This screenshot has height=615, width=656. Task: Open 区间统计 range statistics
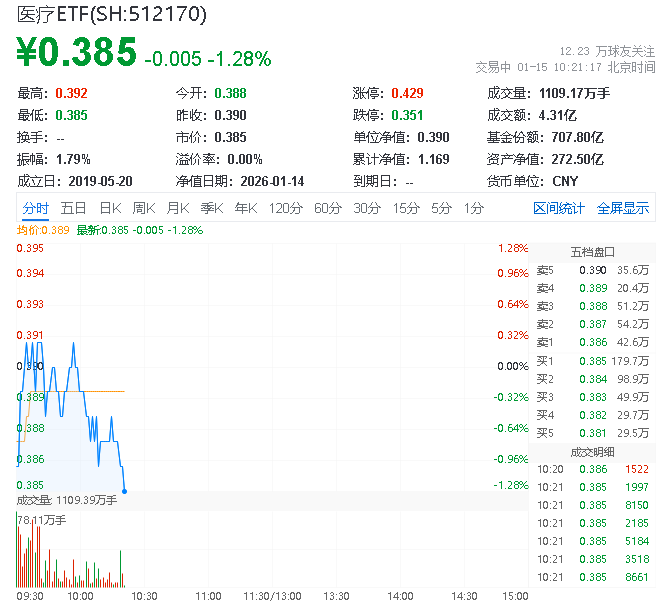[559, 208]
